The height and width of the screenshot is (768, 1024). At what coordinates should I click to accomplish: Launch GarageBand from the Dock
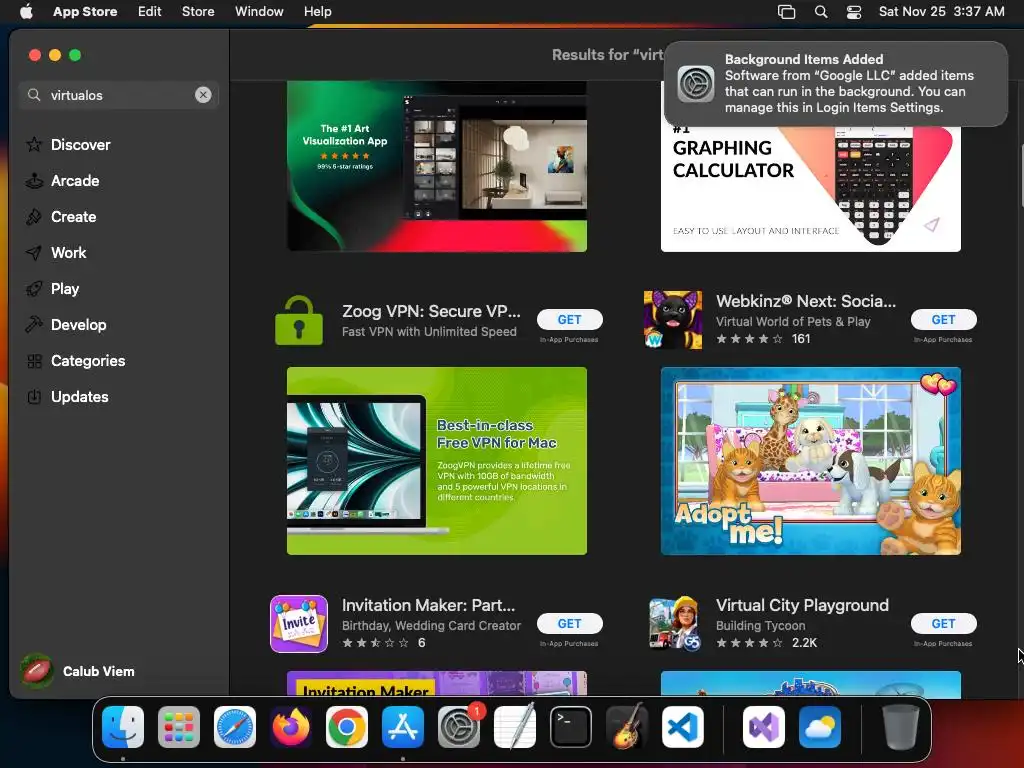pyautogui.click(x=627, y=727)
